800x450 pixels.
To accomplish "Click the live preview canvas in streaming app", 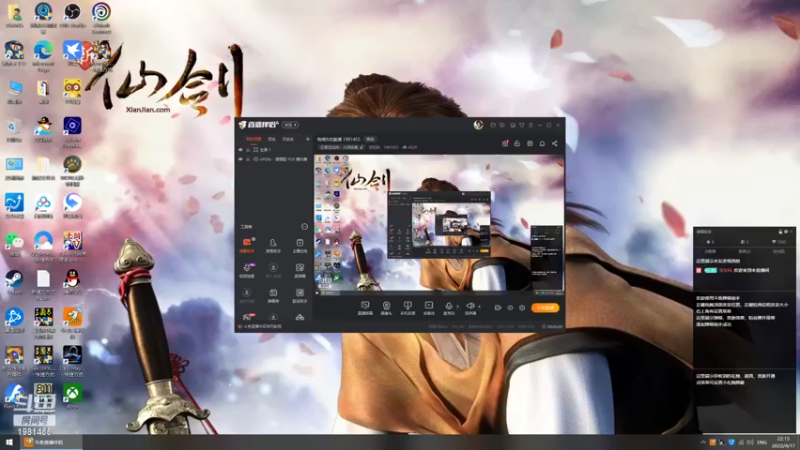I will point(439,225).
